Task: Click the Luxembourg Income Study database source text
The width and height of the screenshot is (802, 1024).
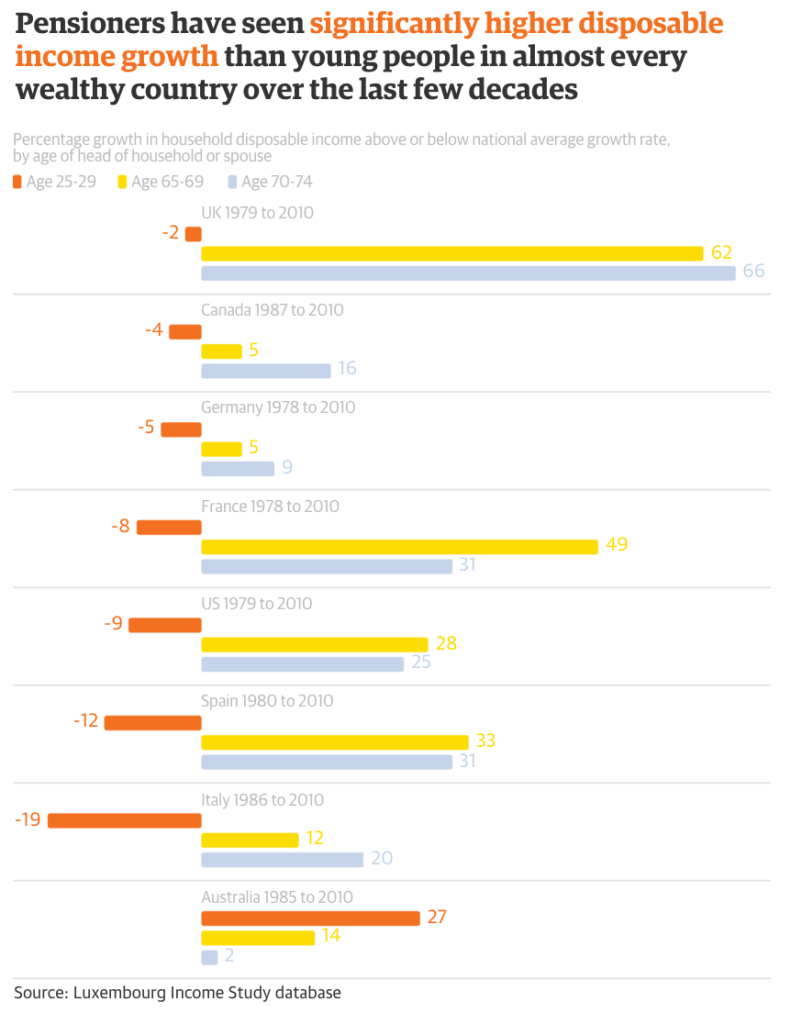Action: point(177,993)
